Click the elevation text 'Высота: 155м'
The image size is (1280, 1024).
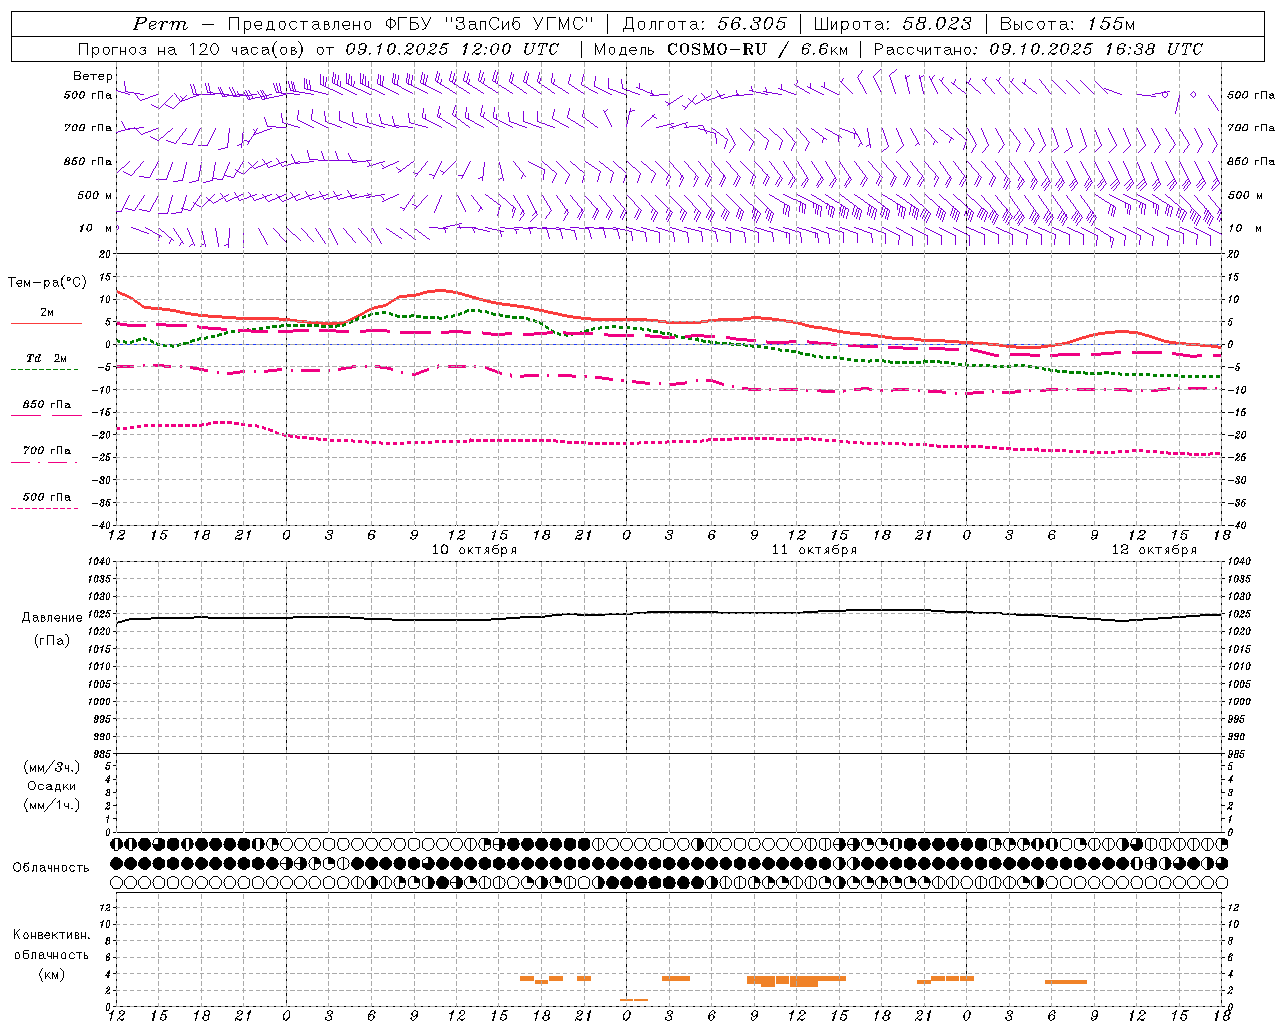point(1067,24)
